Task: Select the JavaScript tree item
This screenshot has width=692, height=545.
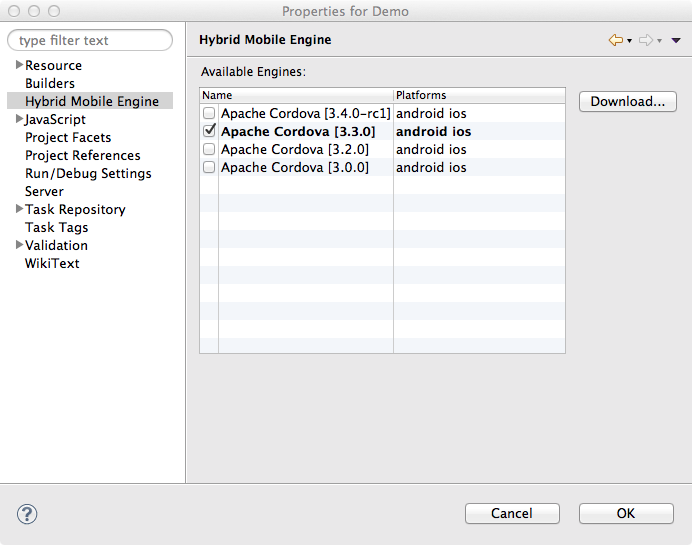Action: (x=55, y=120)
